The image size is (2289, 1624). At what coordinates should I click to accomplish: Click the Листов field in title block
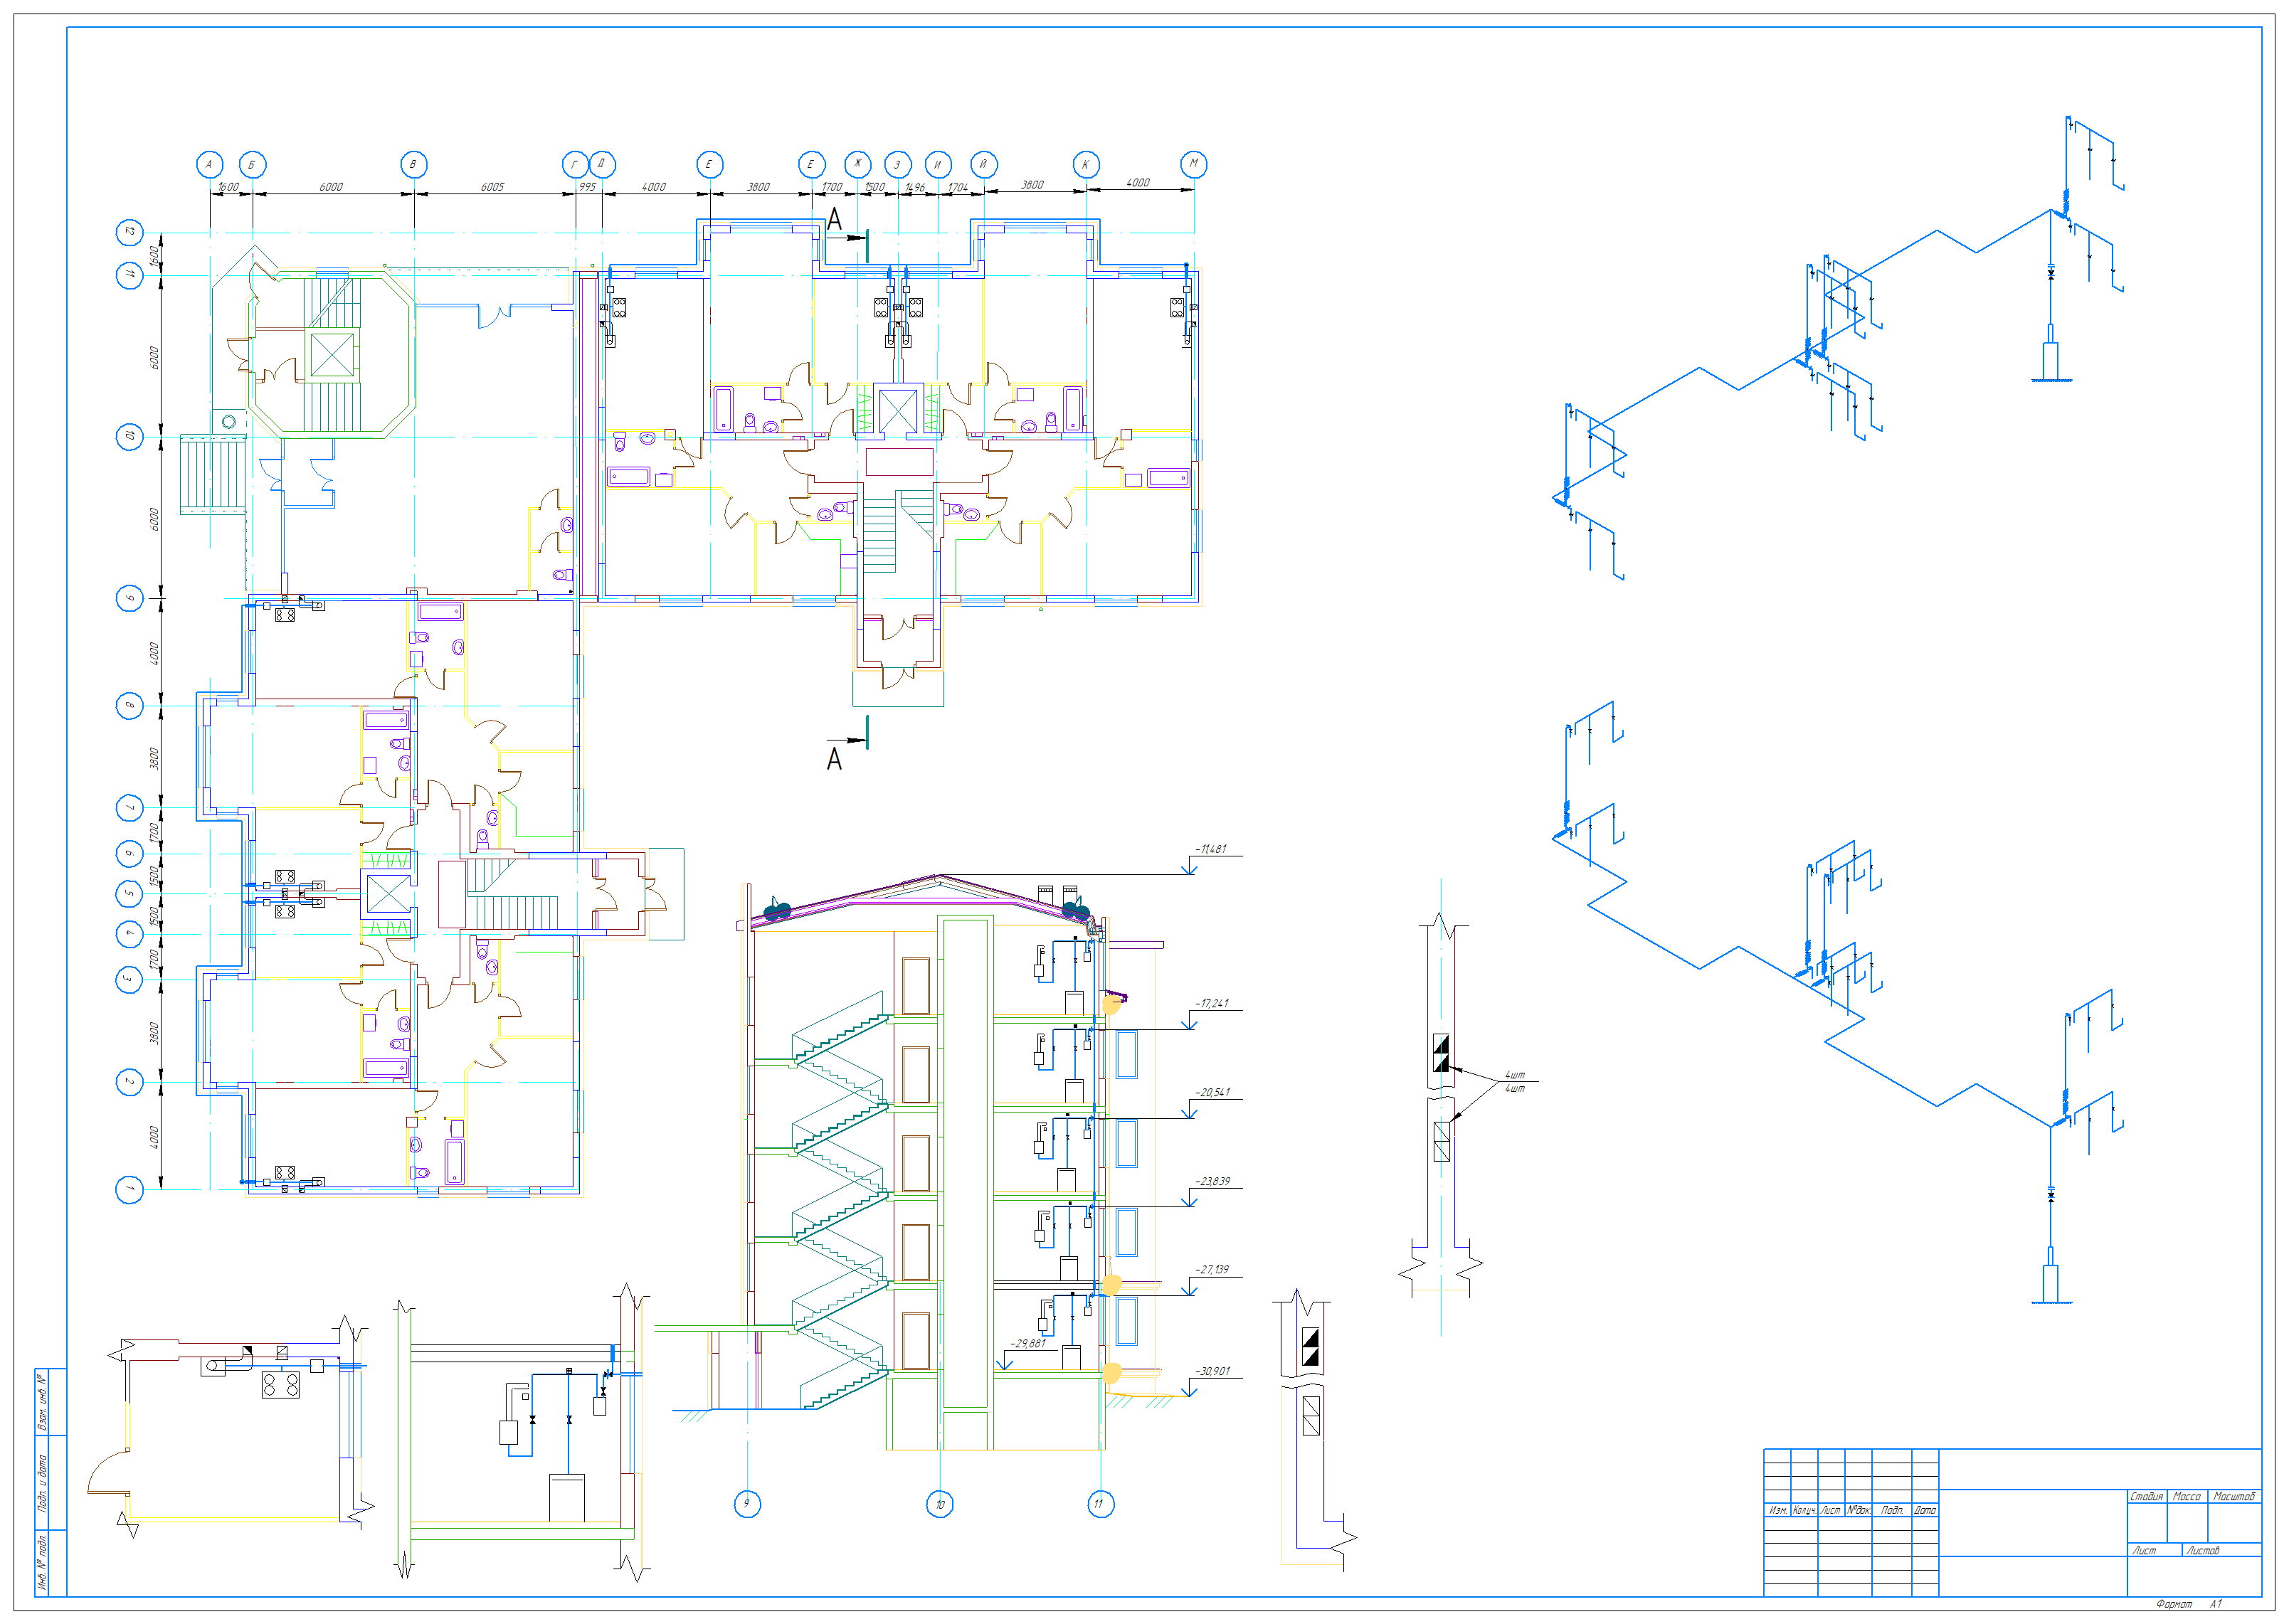2202,1551
